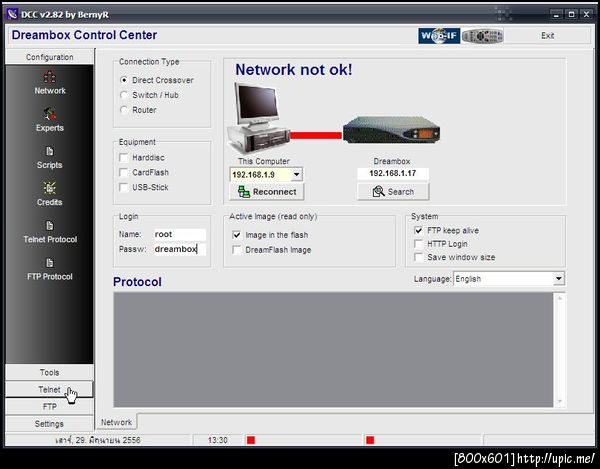Click the 13:30 time in status bar

click(218, 440)
